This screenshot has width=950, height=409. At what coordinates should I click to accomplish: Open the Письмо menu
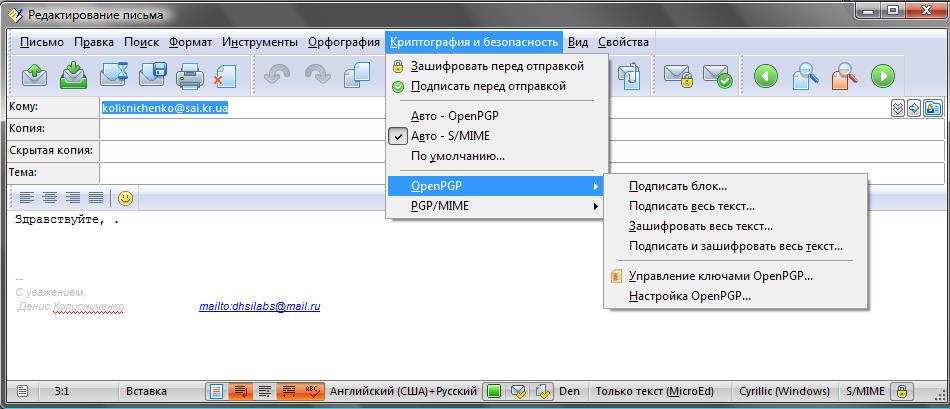42,42
